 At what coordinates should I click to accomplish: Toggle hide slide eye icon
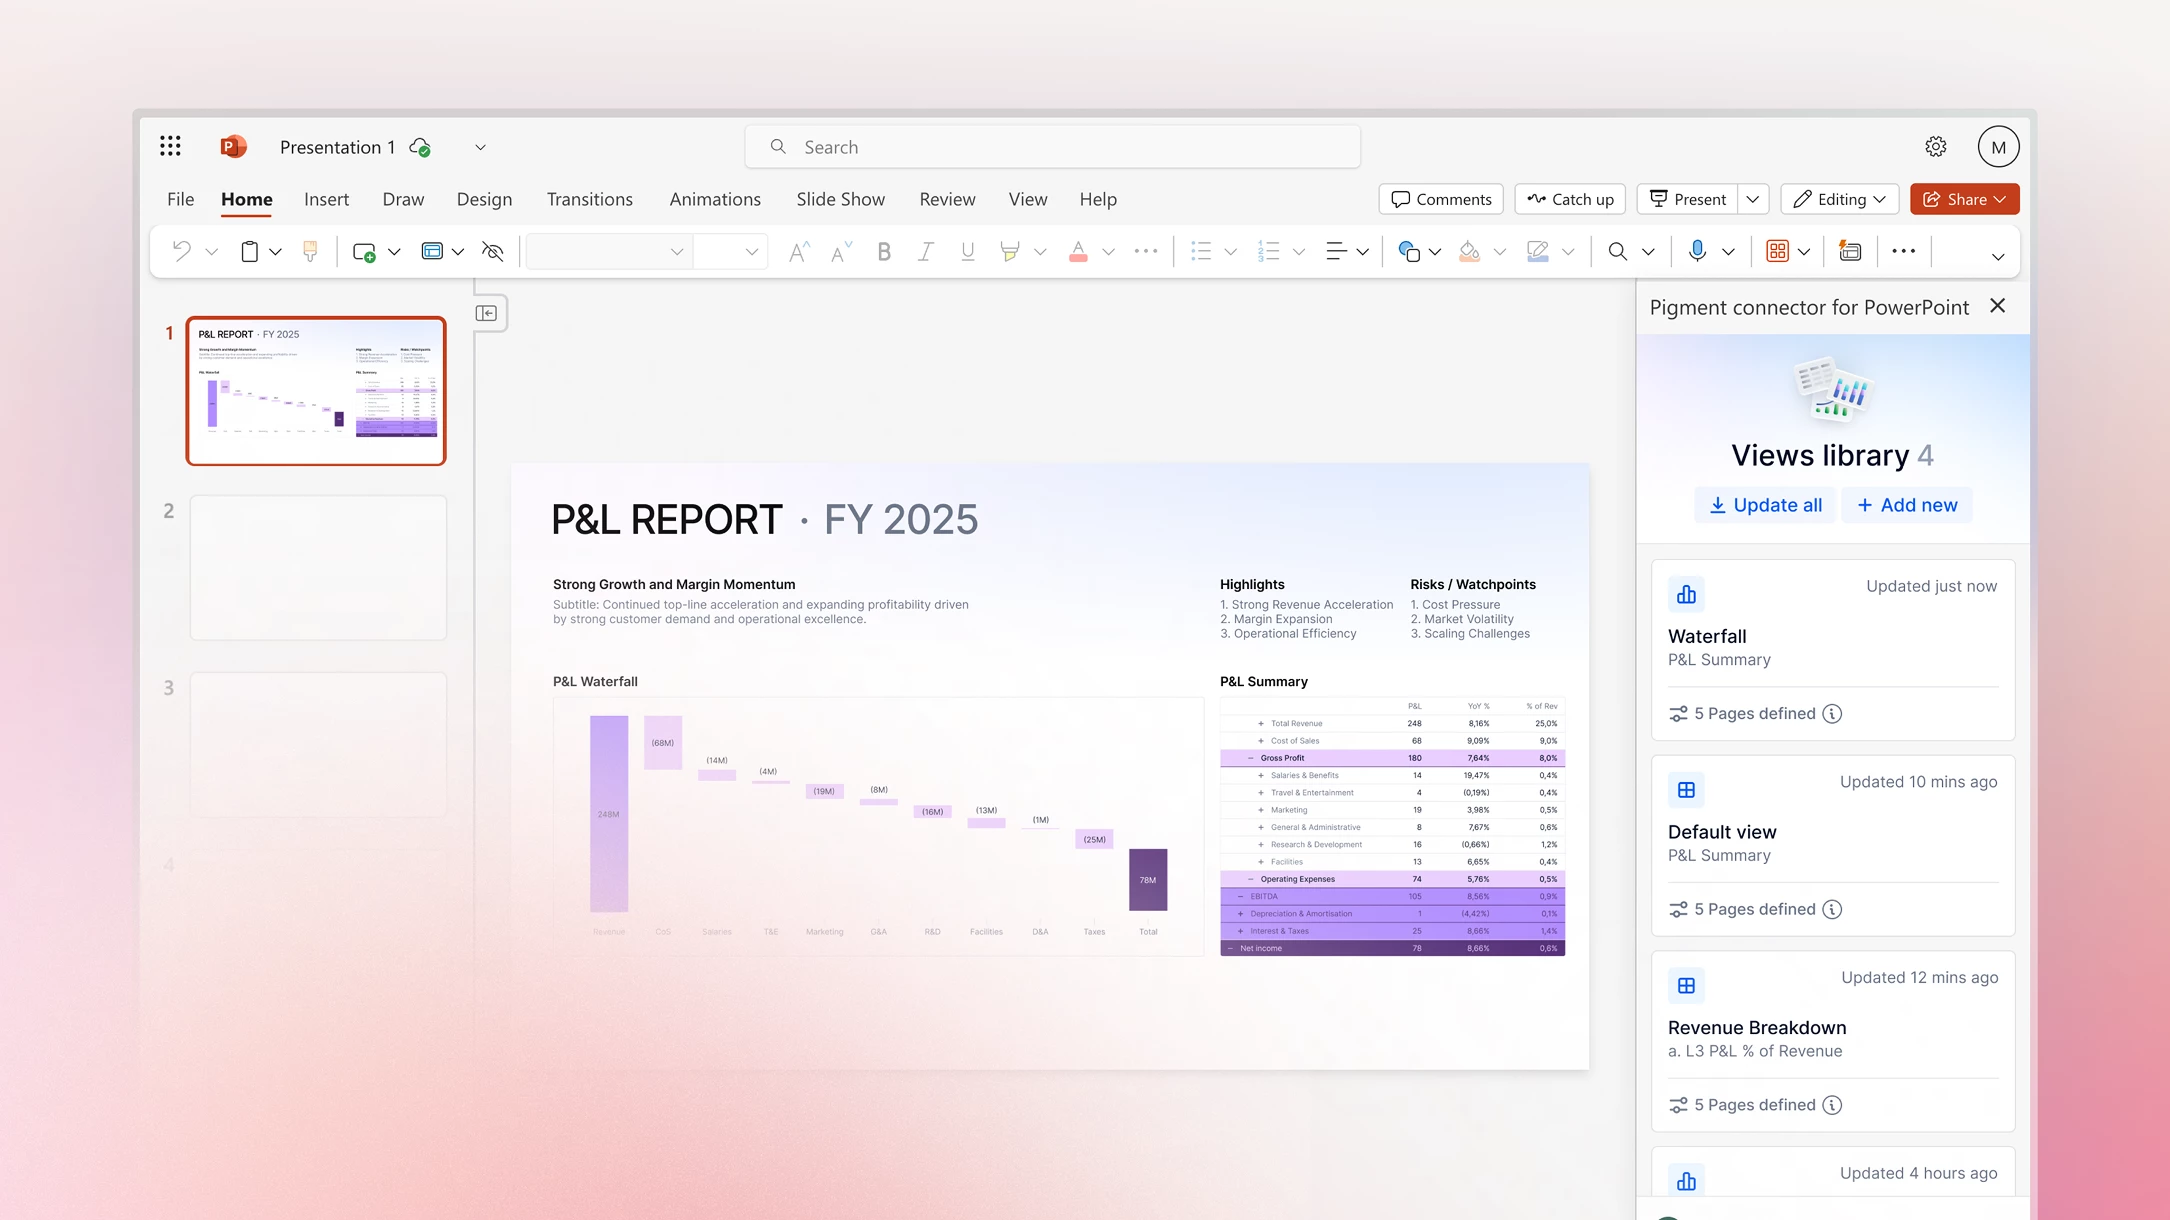pyautogui.click(x=493, y=251)
